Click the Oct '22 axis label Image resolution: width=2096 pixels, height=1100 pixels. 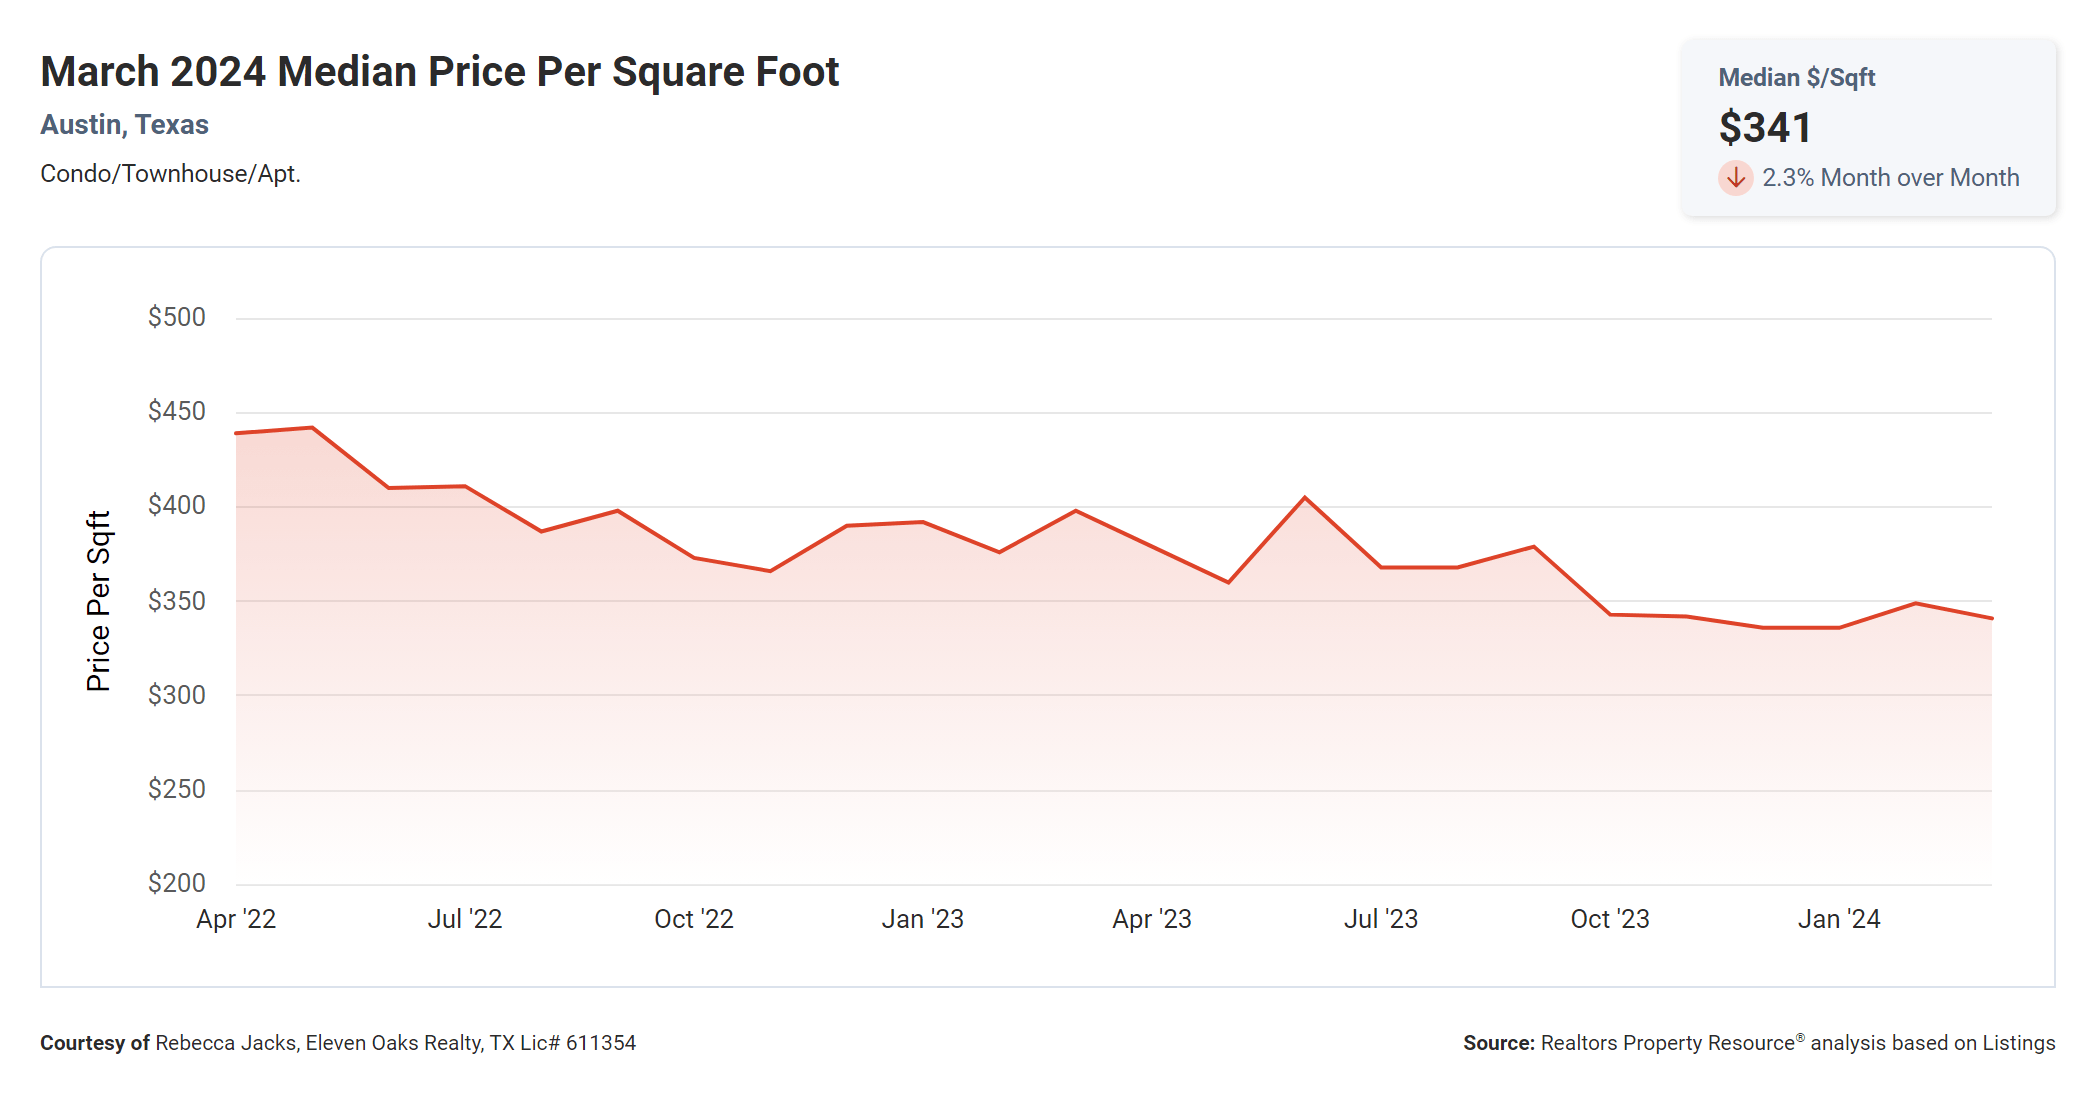[x=694, y=919]
